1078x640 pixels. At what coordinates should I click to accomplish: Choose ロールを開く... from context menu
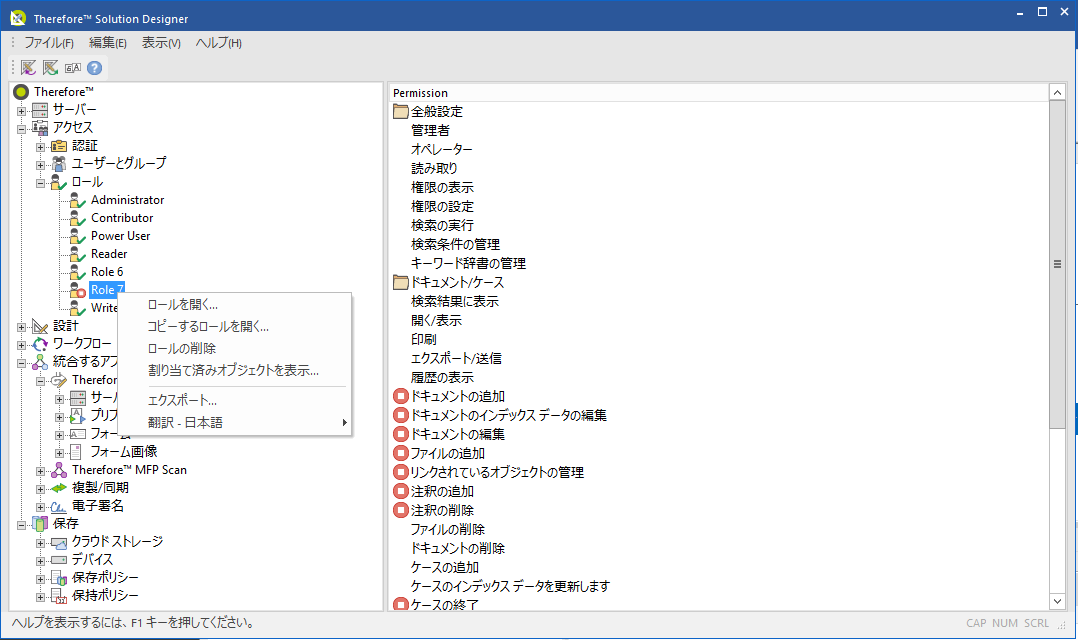(235, 305)
